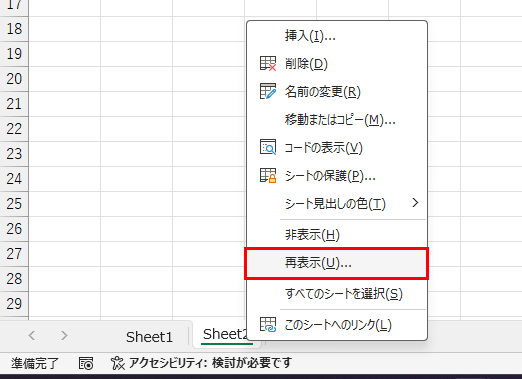Select row header 19
Viewport: 522px width, 379px height.
[x=14, y=54]
